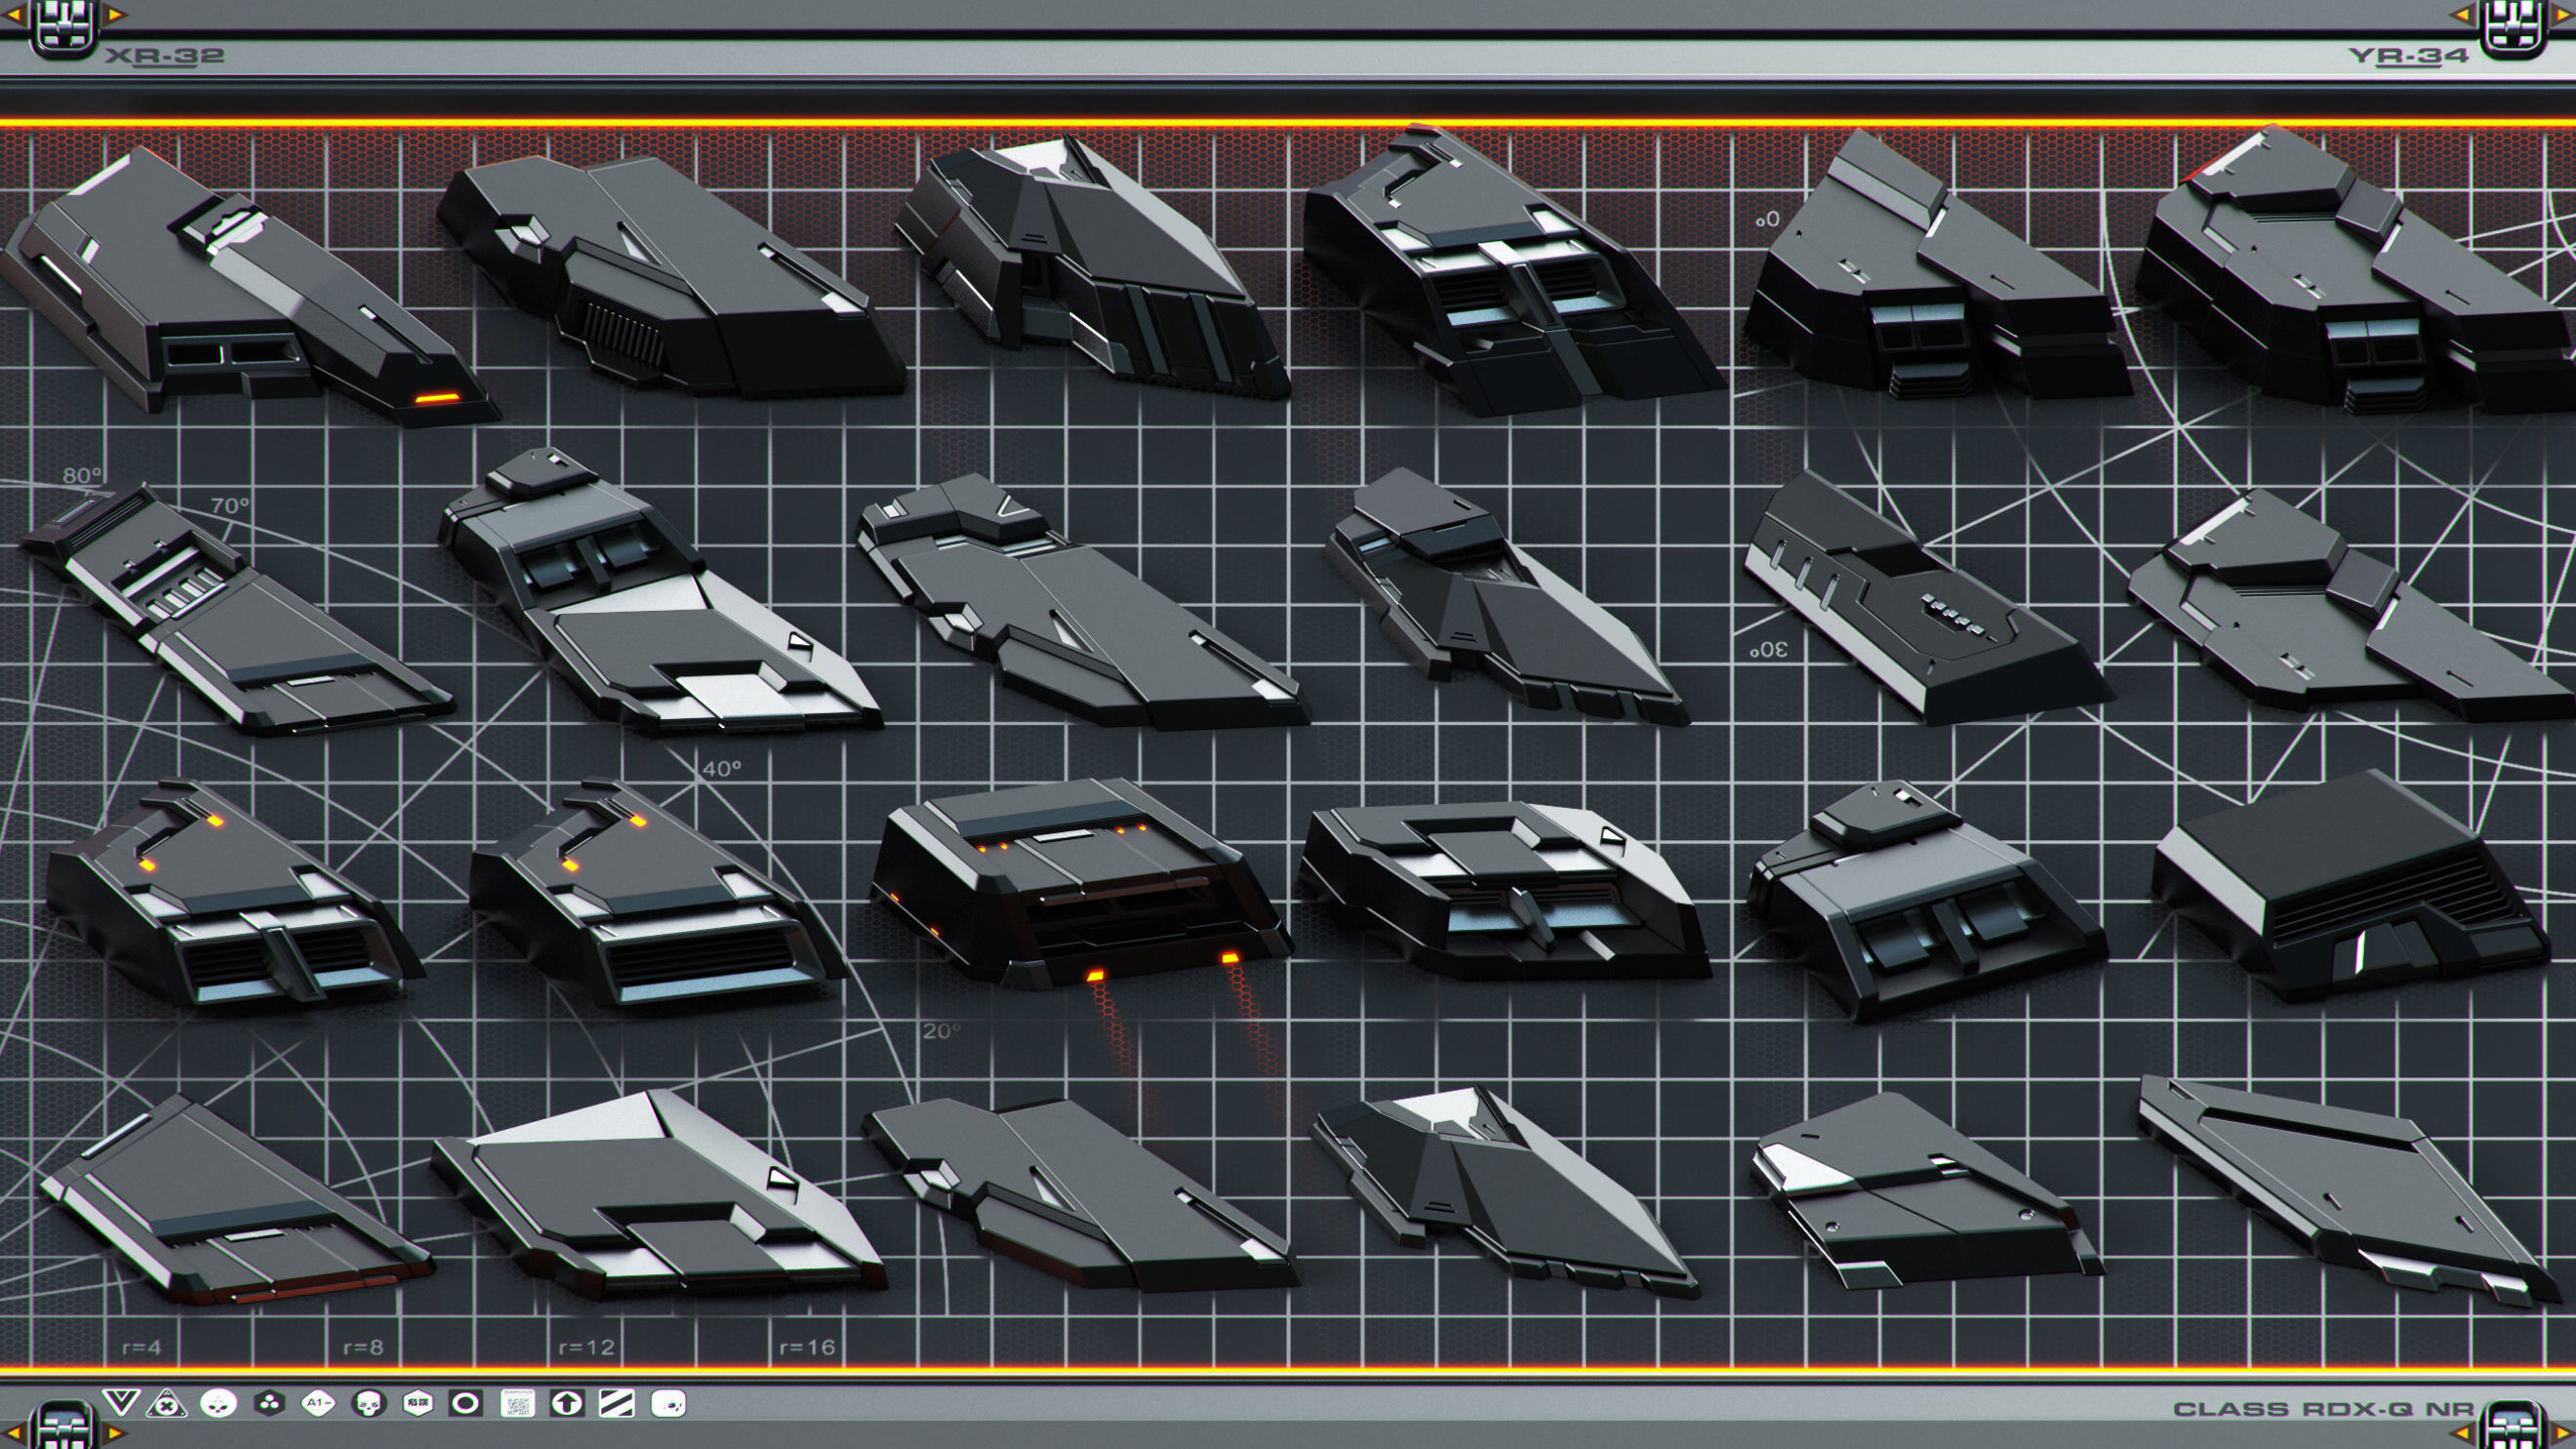Image resolution: width=2576 pixels, height=1449 pixels.
Task: Open the QR code icon
Action: [517, 1404]
